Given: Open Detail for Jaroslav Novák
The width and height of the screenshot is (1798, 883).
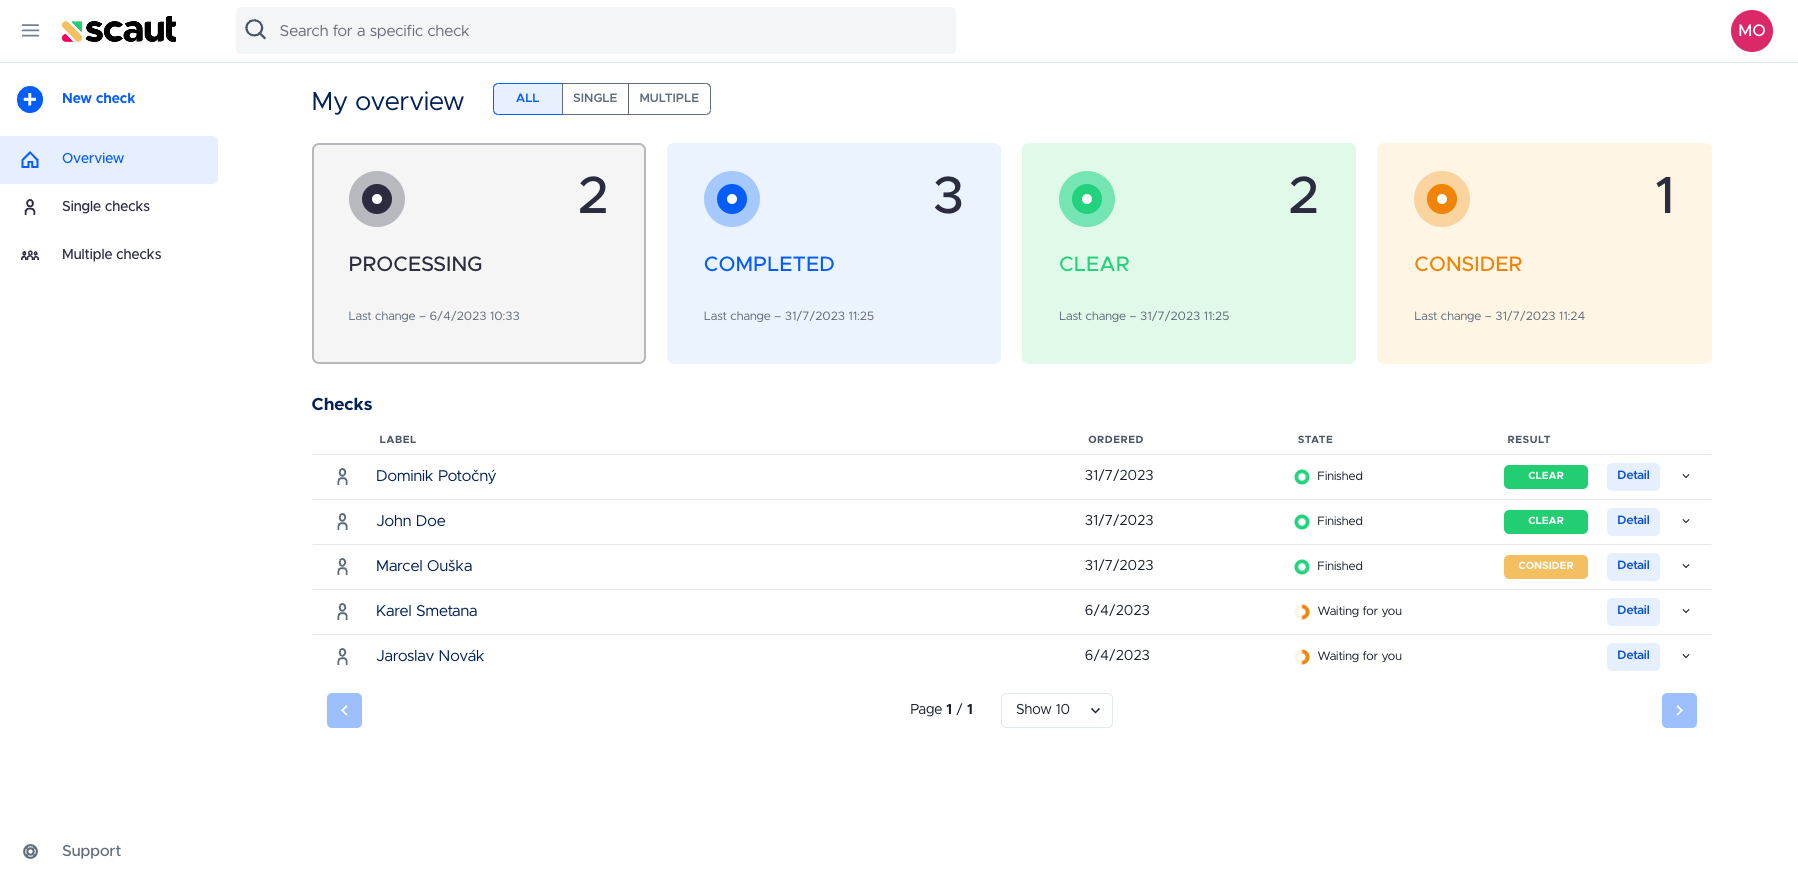Looking at the screenshot, I should [1633, 656].
